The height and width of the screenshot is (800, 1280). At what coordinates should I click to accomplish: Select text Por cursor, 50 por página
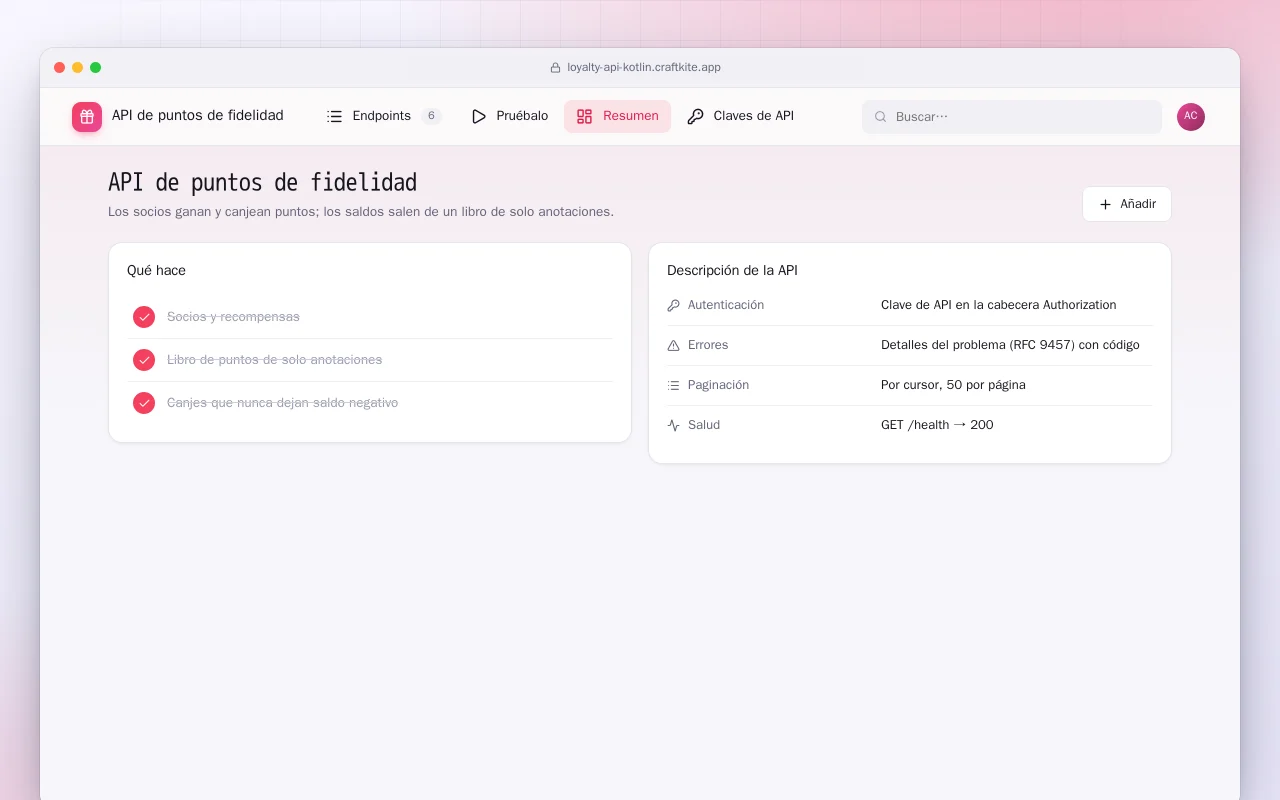click(x=953, y=385)
